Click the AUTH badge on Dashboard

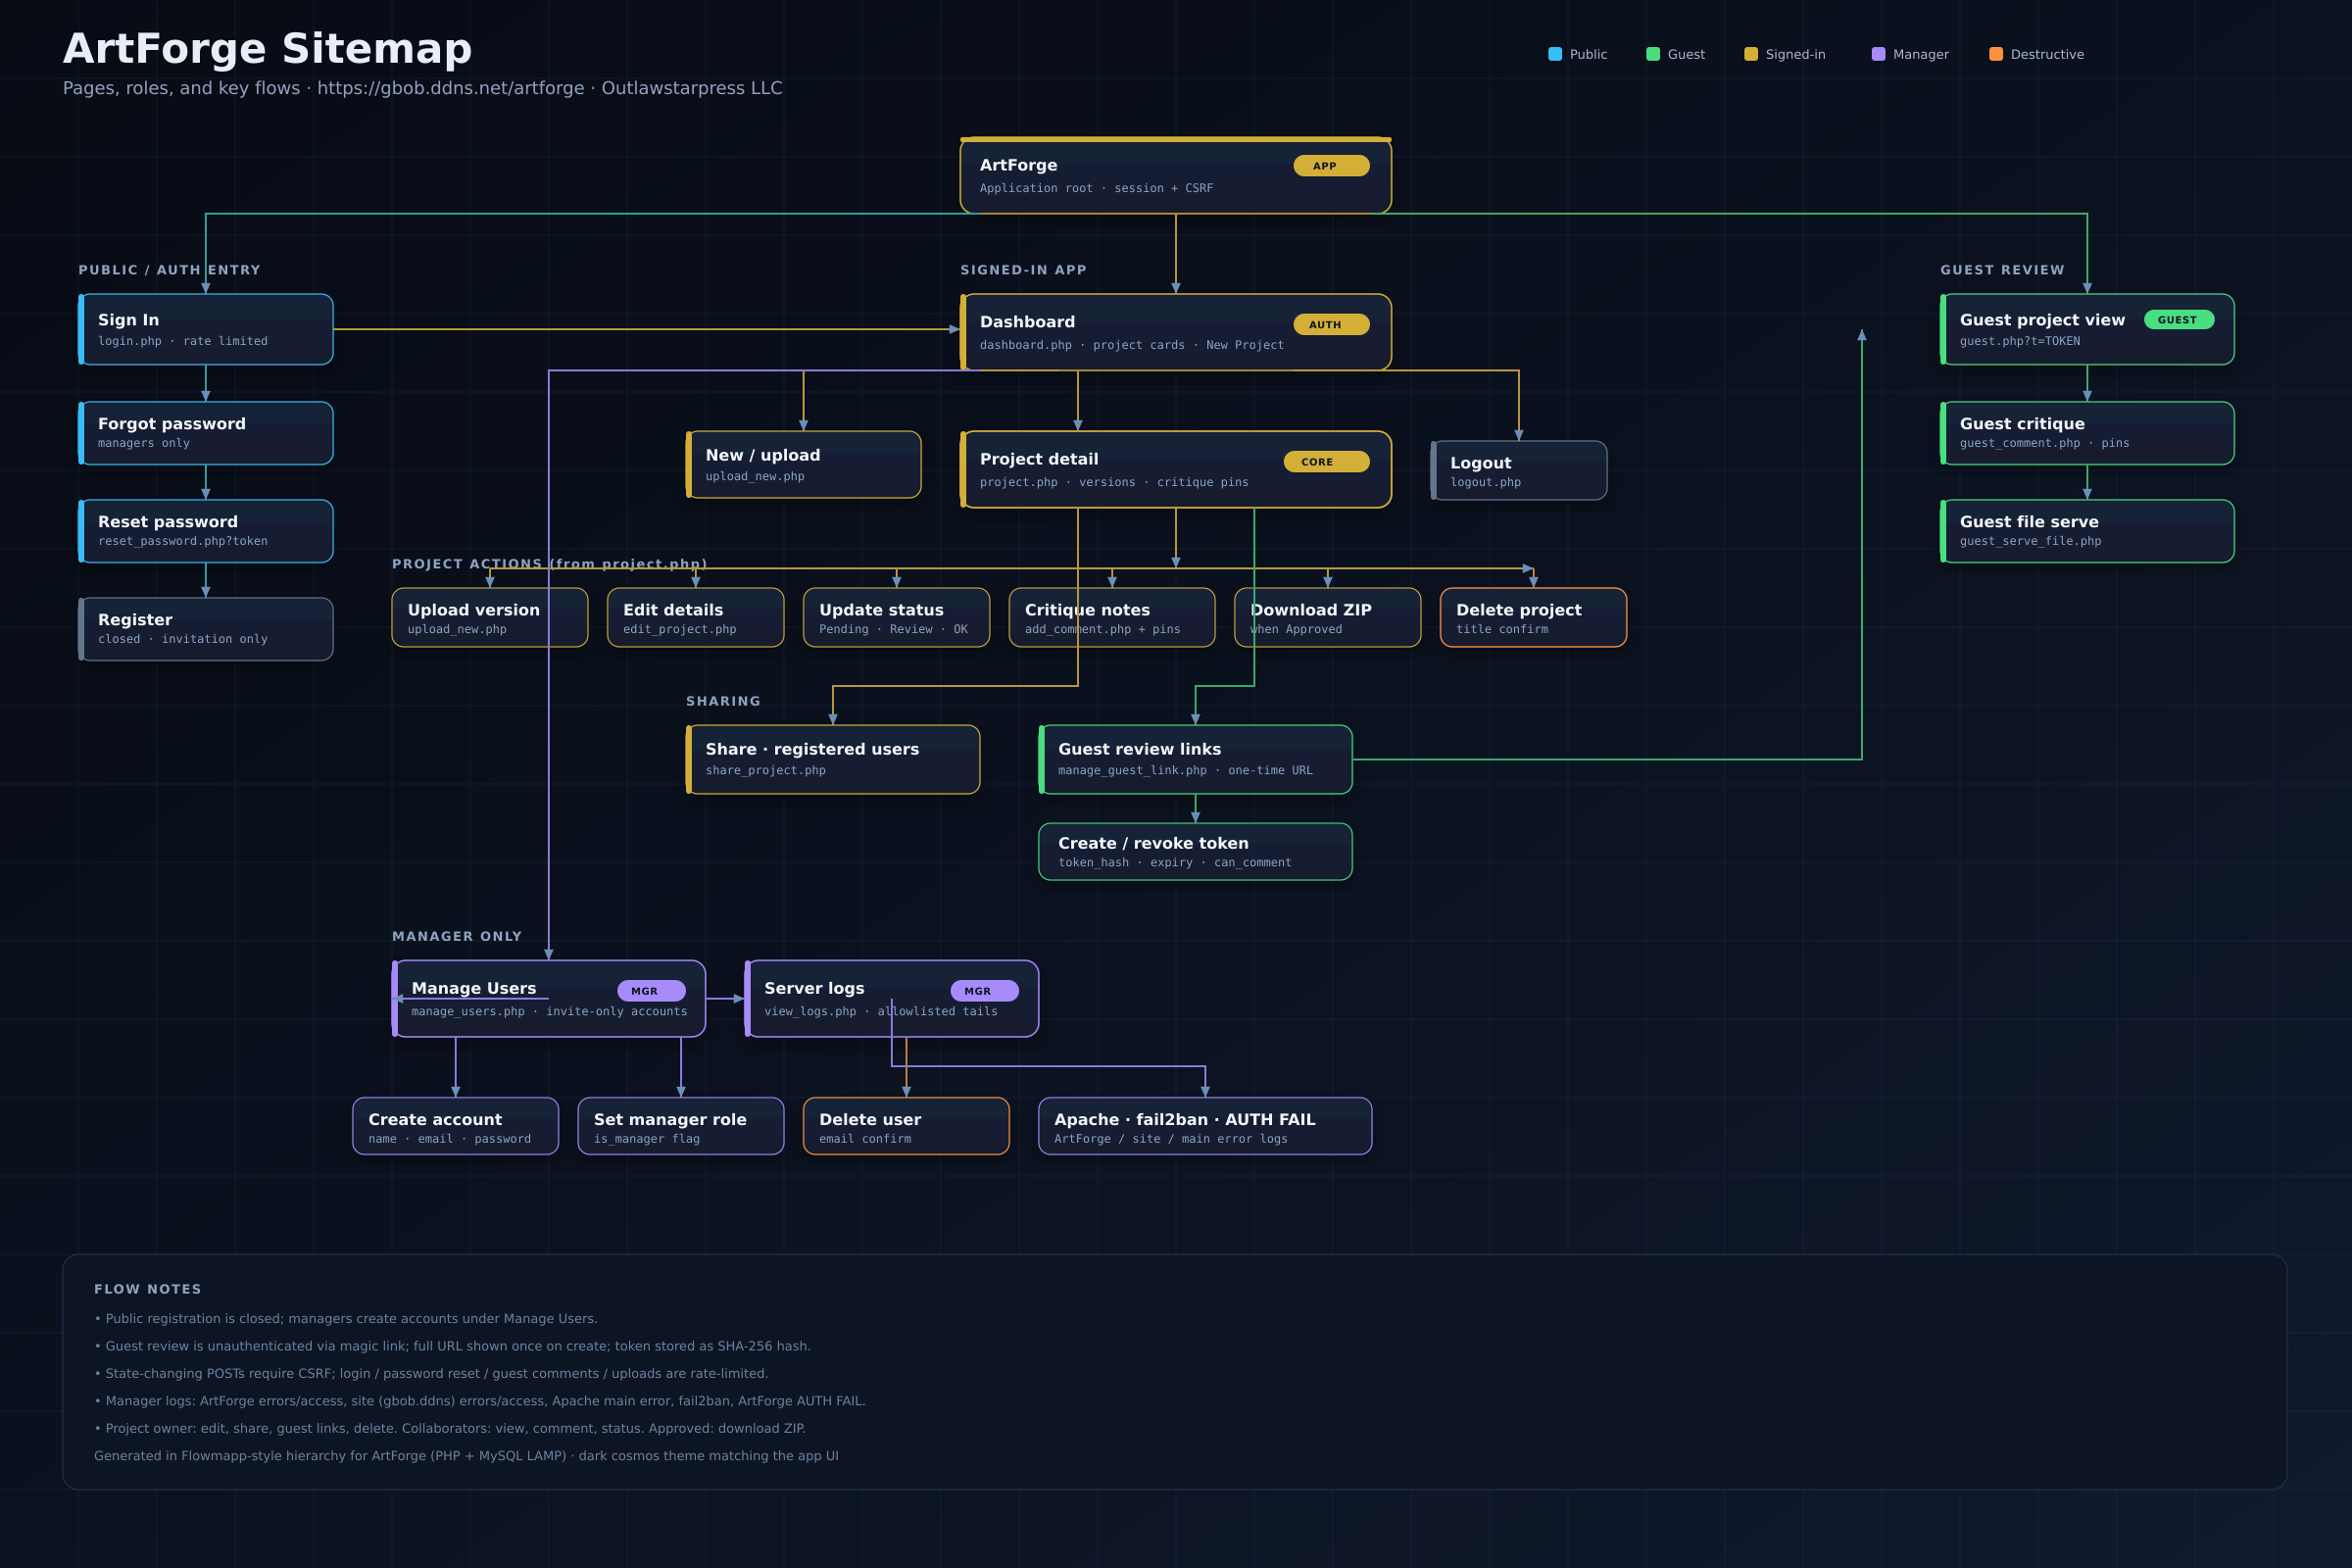click(1331, 324)
